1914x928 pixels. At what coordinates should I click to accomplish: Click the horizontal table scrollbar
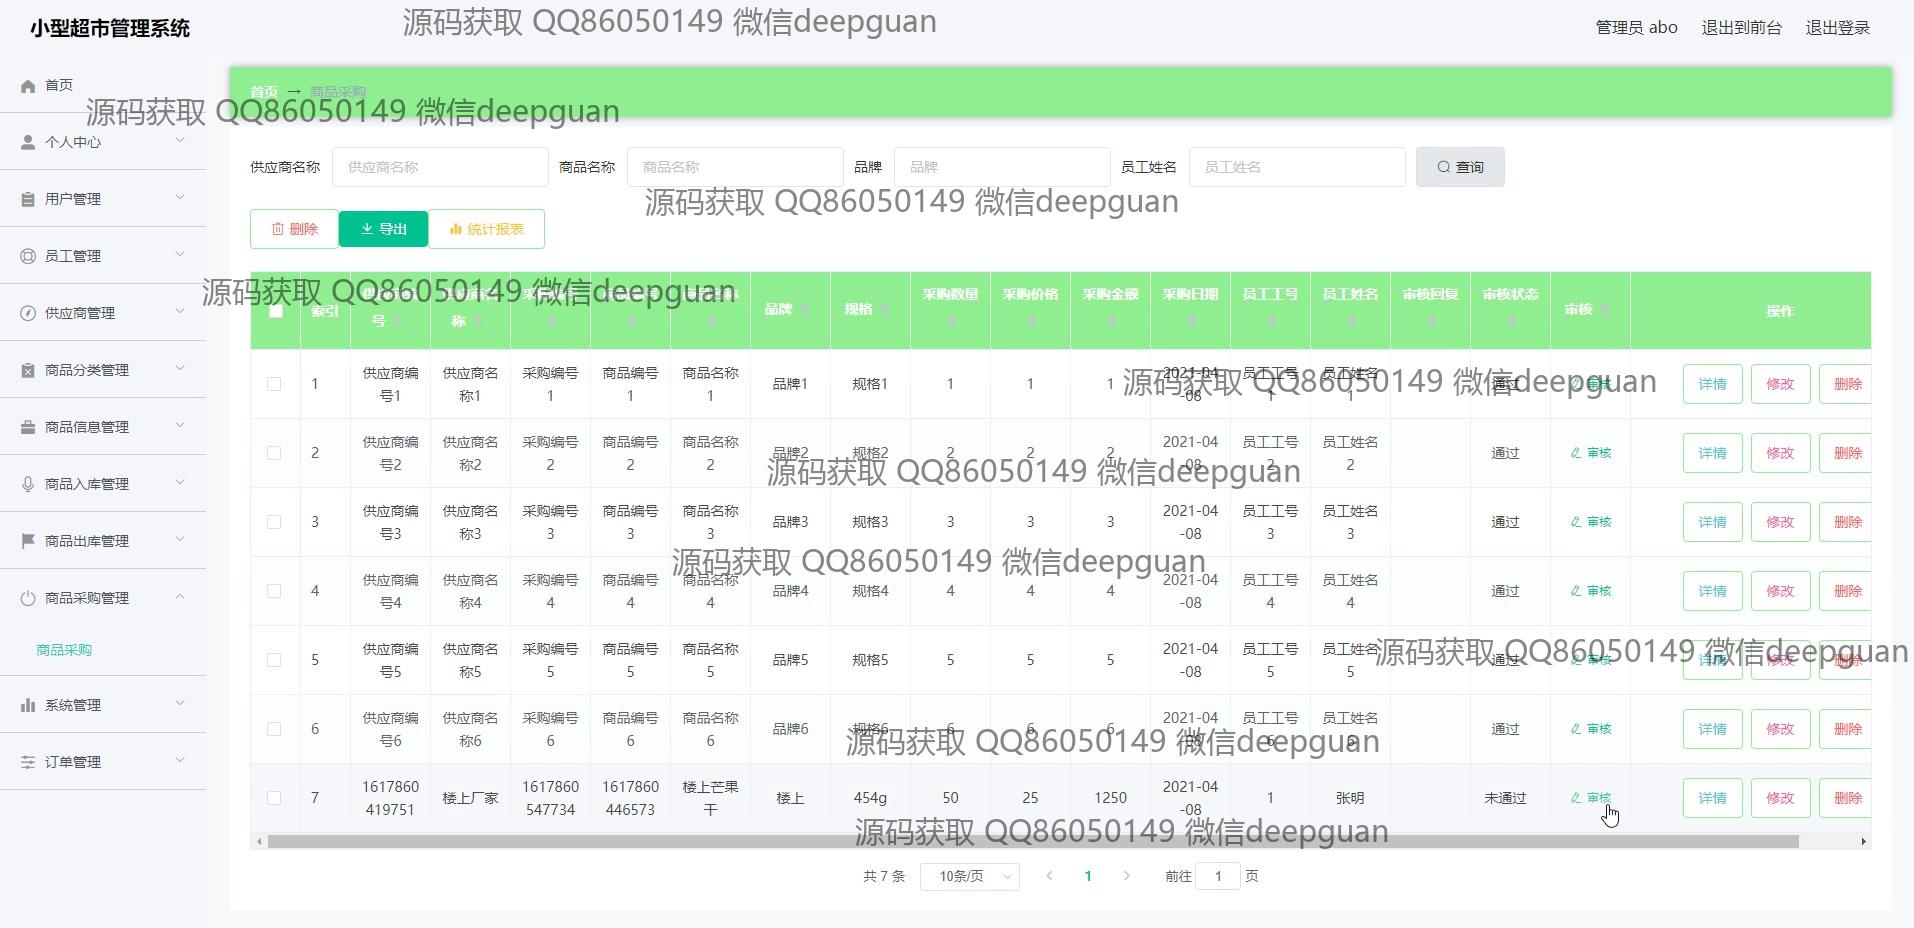tap(1032, 842)
